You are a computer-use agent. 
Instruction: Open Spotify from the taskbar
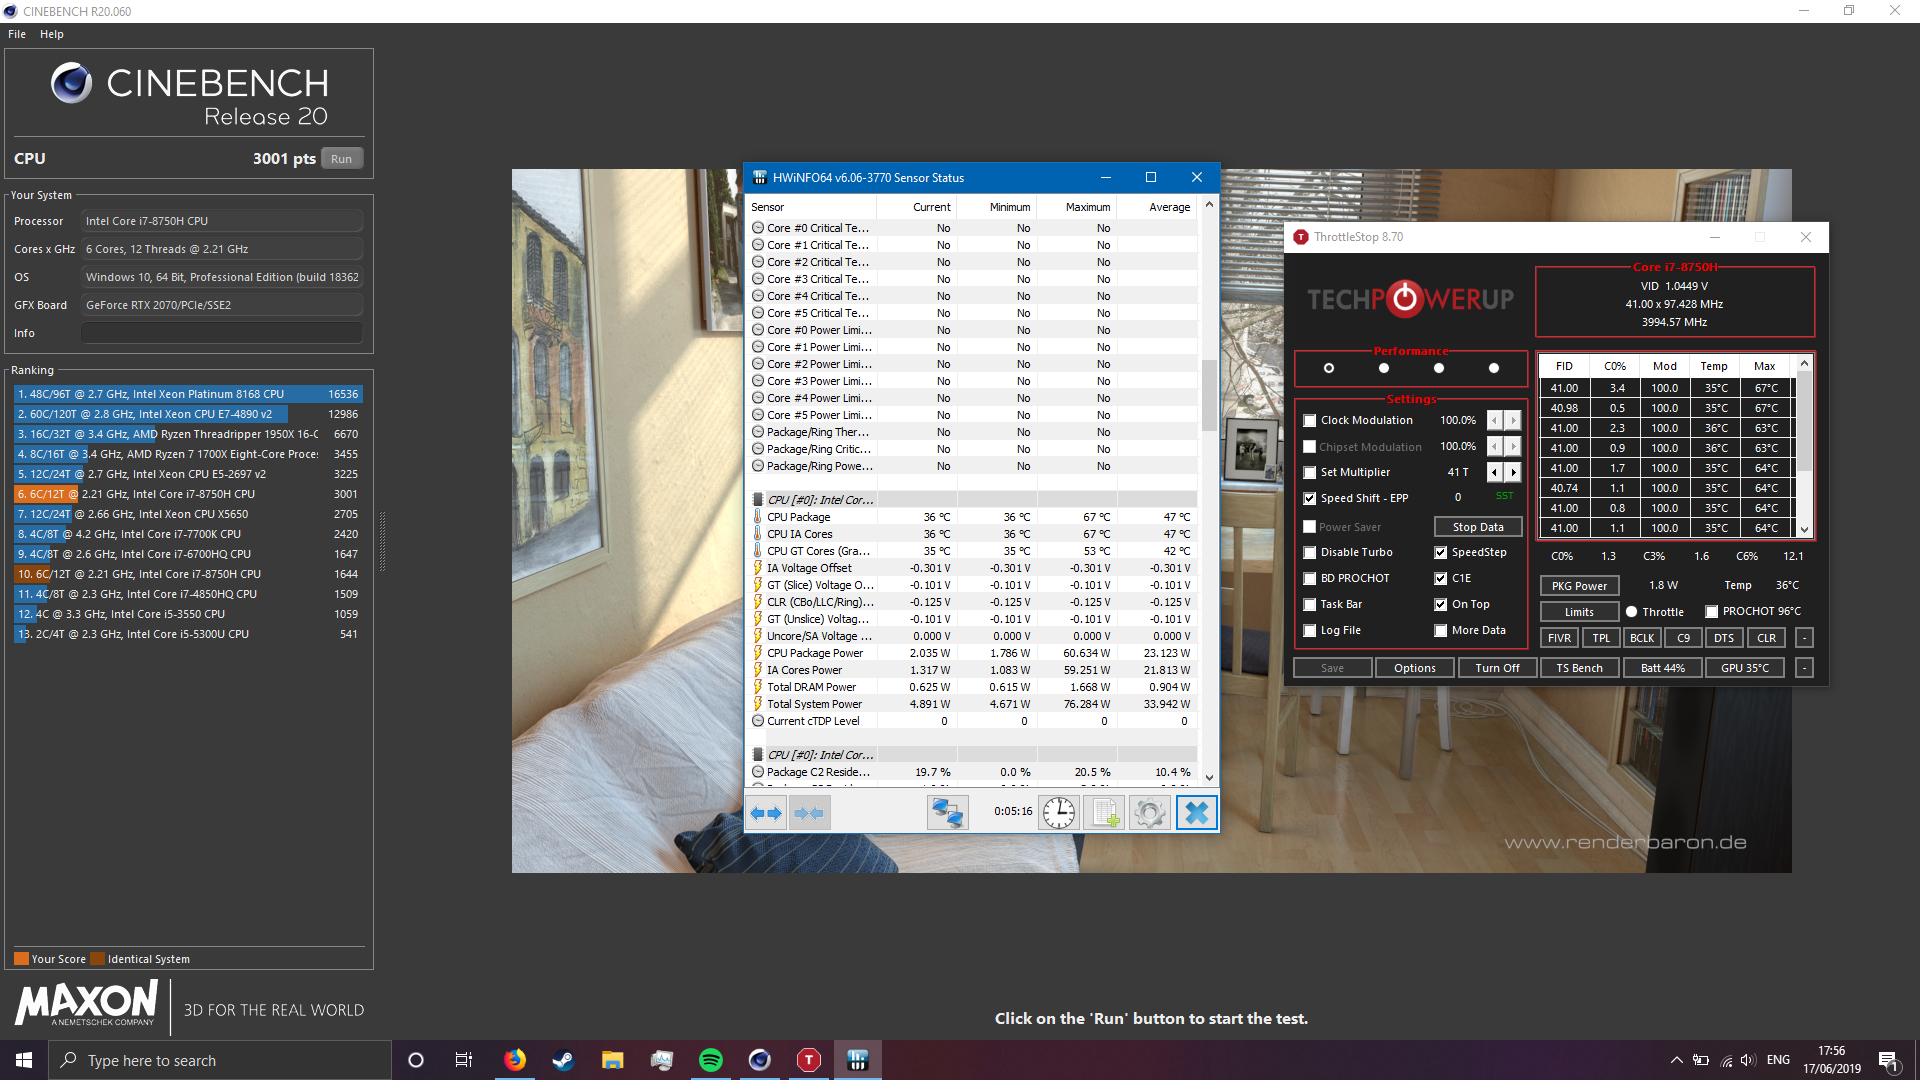tap(711, 1060)
